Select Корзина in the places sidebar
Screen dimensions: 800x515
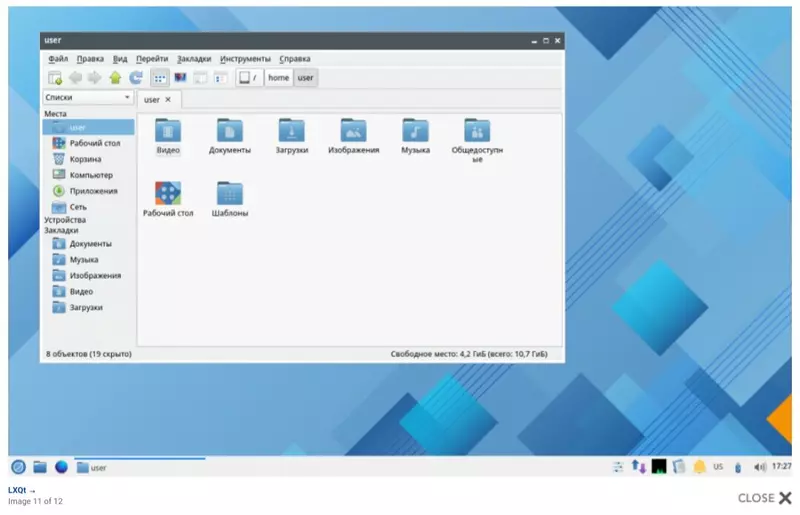tap(85, 159)
